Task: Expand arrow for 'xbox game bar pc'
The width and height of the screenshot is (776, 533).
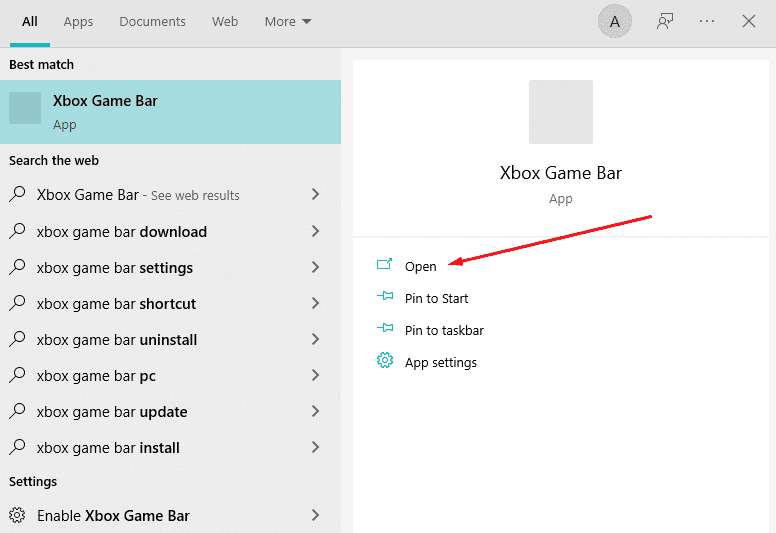Action: click(315, 375)
